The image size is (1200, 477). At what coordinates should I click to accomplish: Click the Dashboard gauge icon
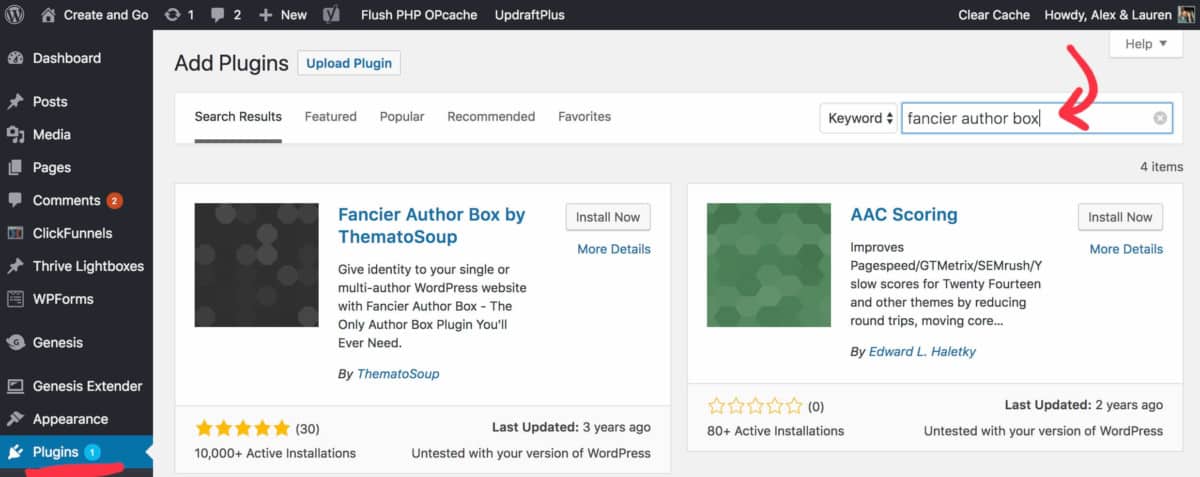pos(15,58)
